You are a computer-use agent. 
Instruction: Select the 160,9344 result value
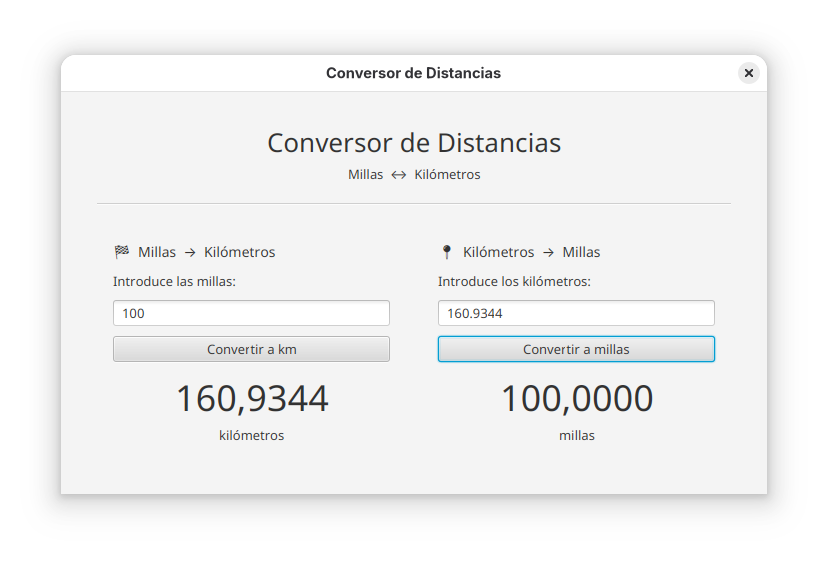[x=252, y=399]
